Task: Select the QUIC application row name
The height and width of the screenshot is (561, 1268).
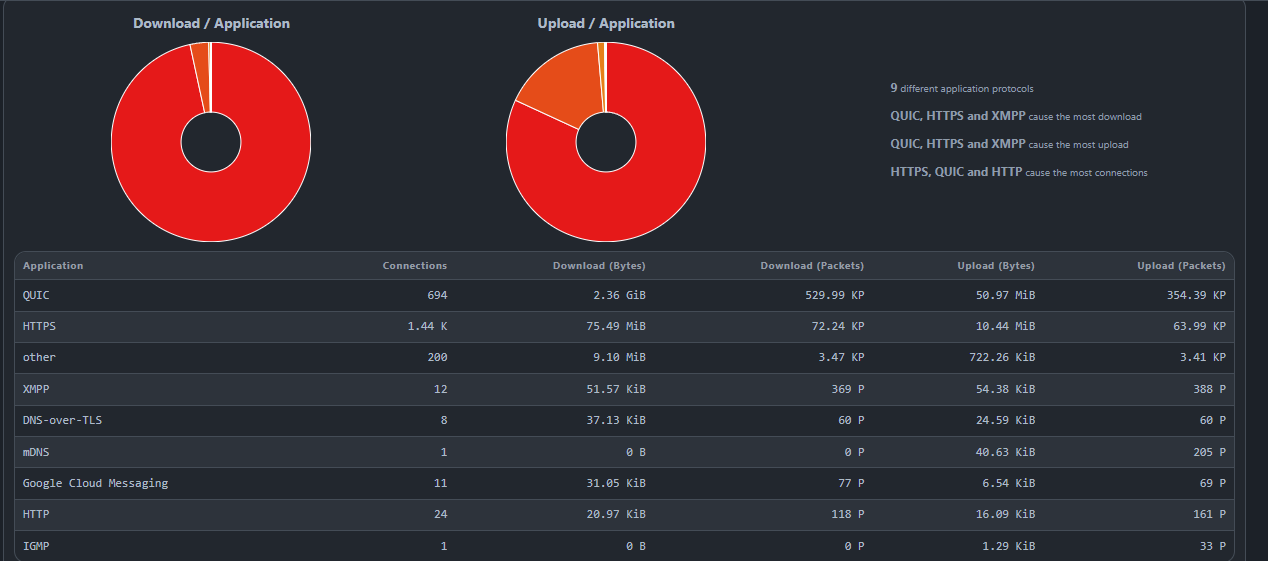Action: [36, 296]
